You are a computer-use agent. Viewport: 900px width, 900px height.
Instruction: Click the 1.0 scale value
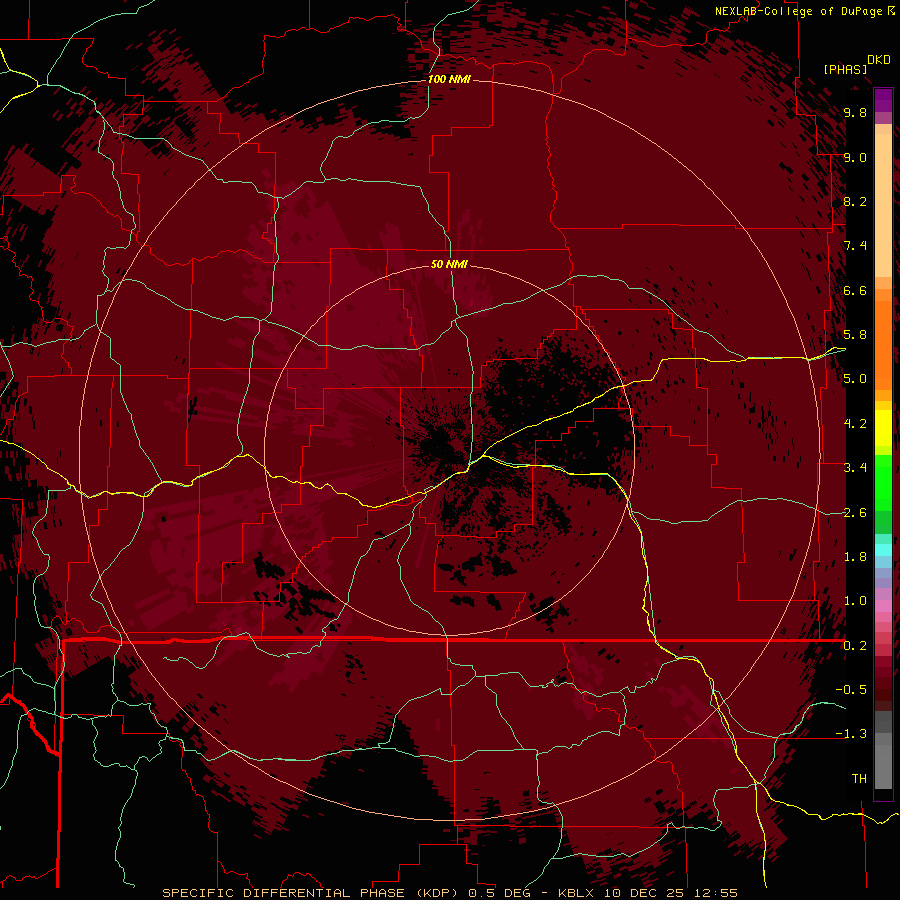pyautogui.click(x=855, y=601)
